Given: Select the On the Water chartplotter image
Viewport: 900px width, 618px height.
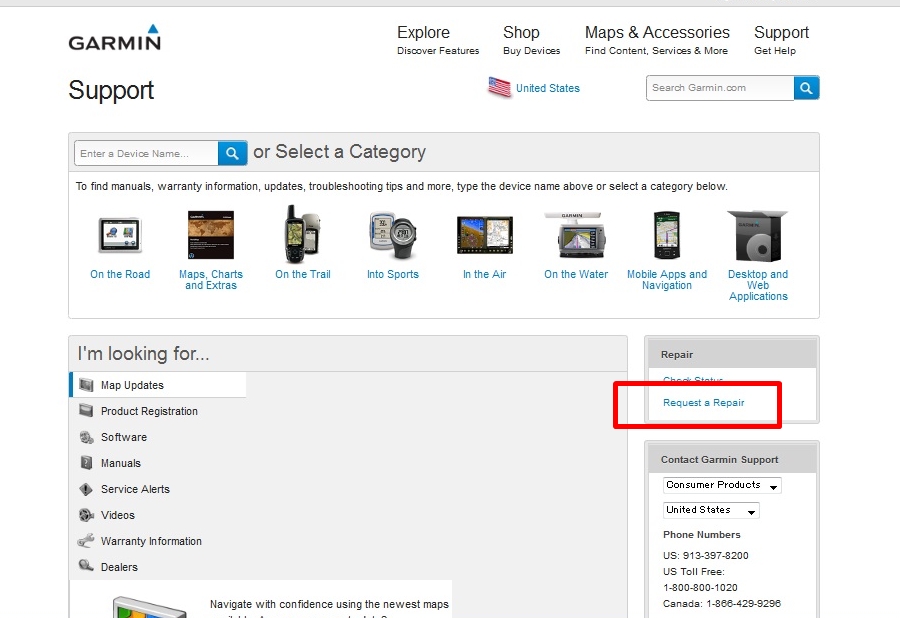Looking at the screenshot, I should click(x=576, y=235).
